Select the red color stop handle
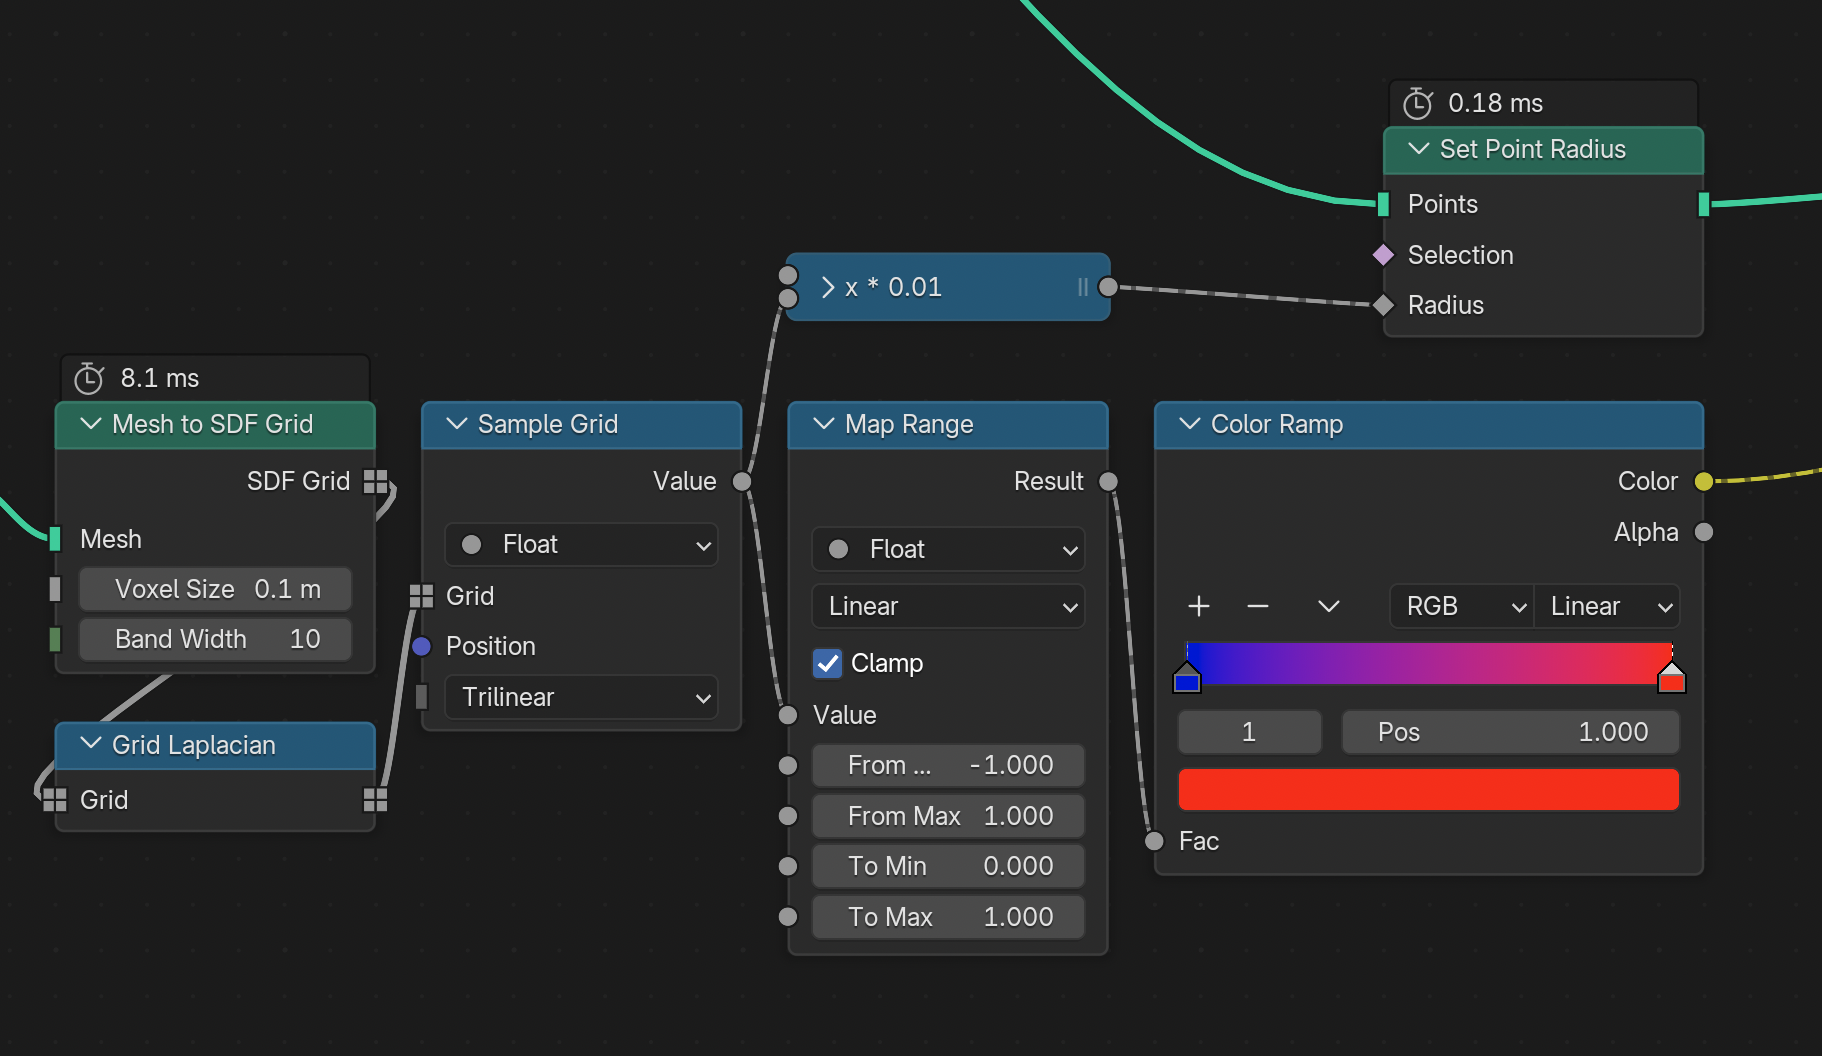This screenshot has height=1056, width=1822. click(x=1671, y=677)
